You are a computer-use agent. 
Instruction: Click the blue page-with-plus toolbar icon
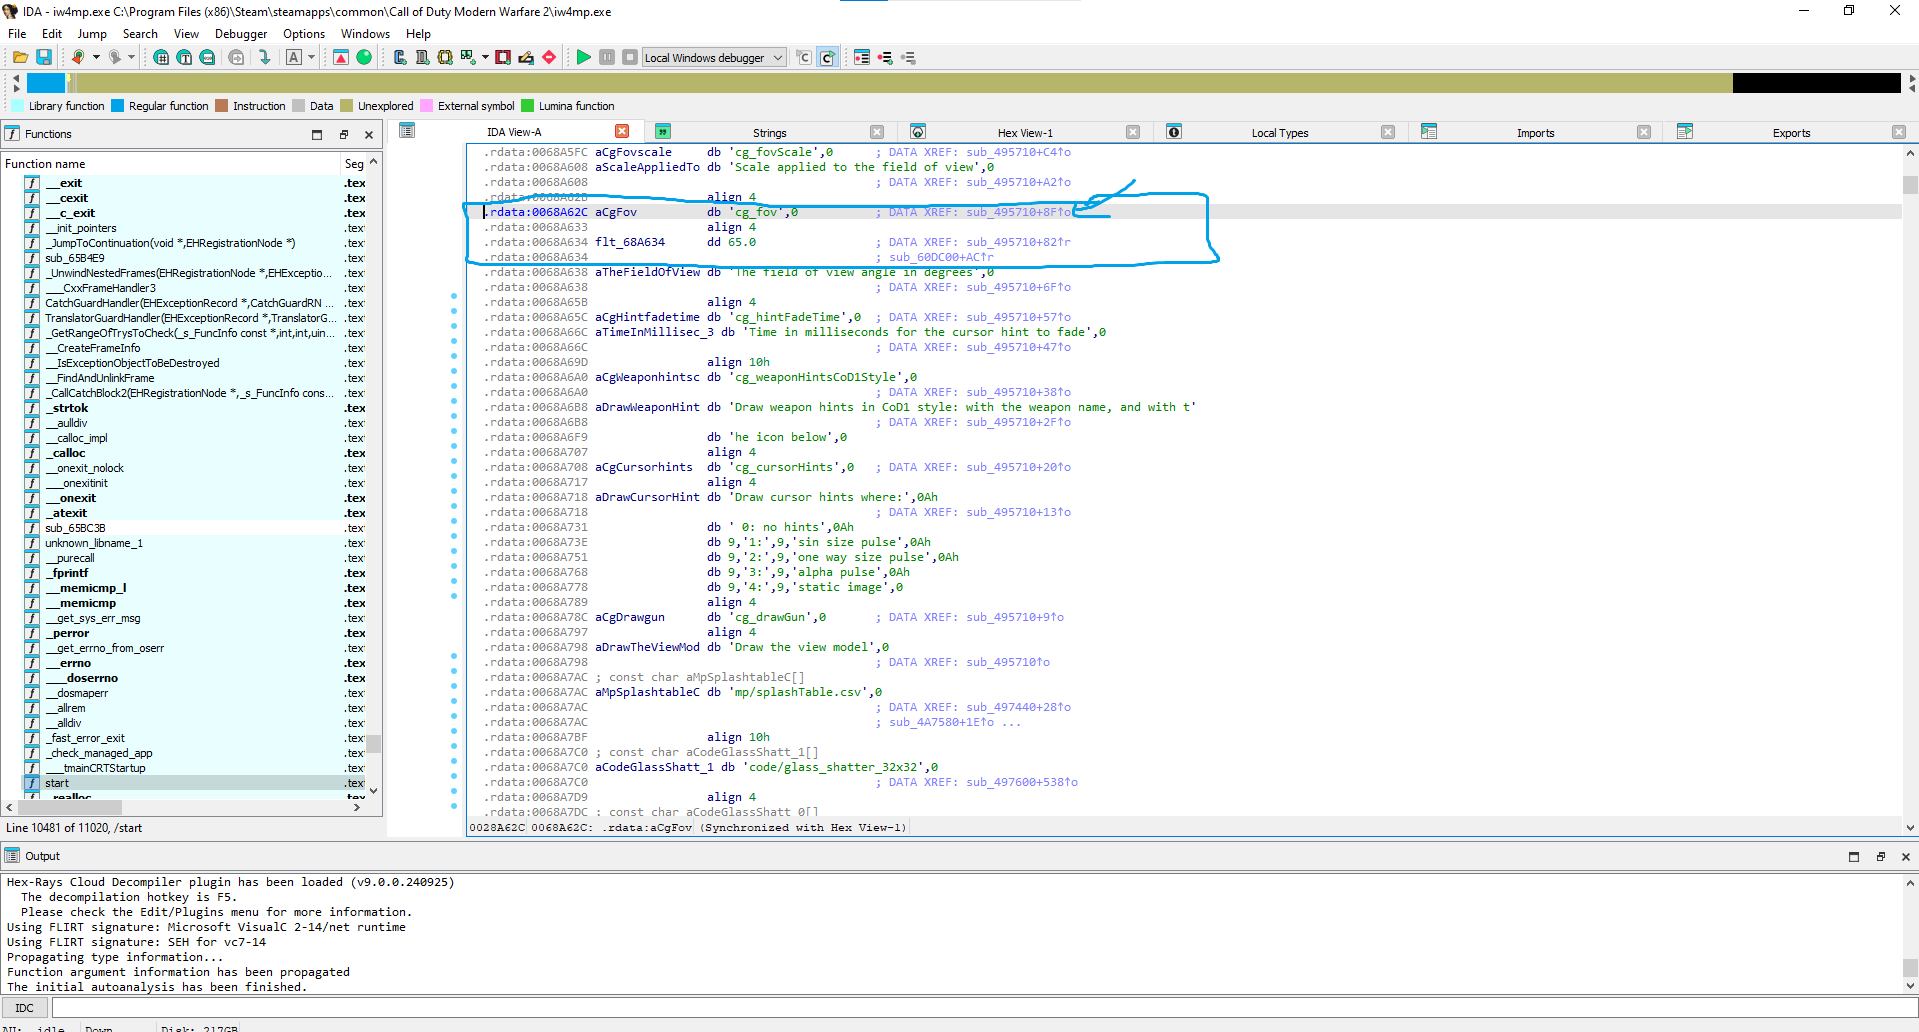tap(399, 57)
